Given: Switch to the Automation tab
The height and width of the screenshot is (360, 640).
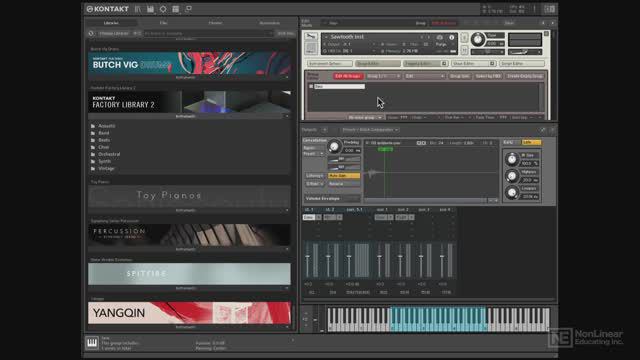Looking at the screenshot, I should click(269, 23).
